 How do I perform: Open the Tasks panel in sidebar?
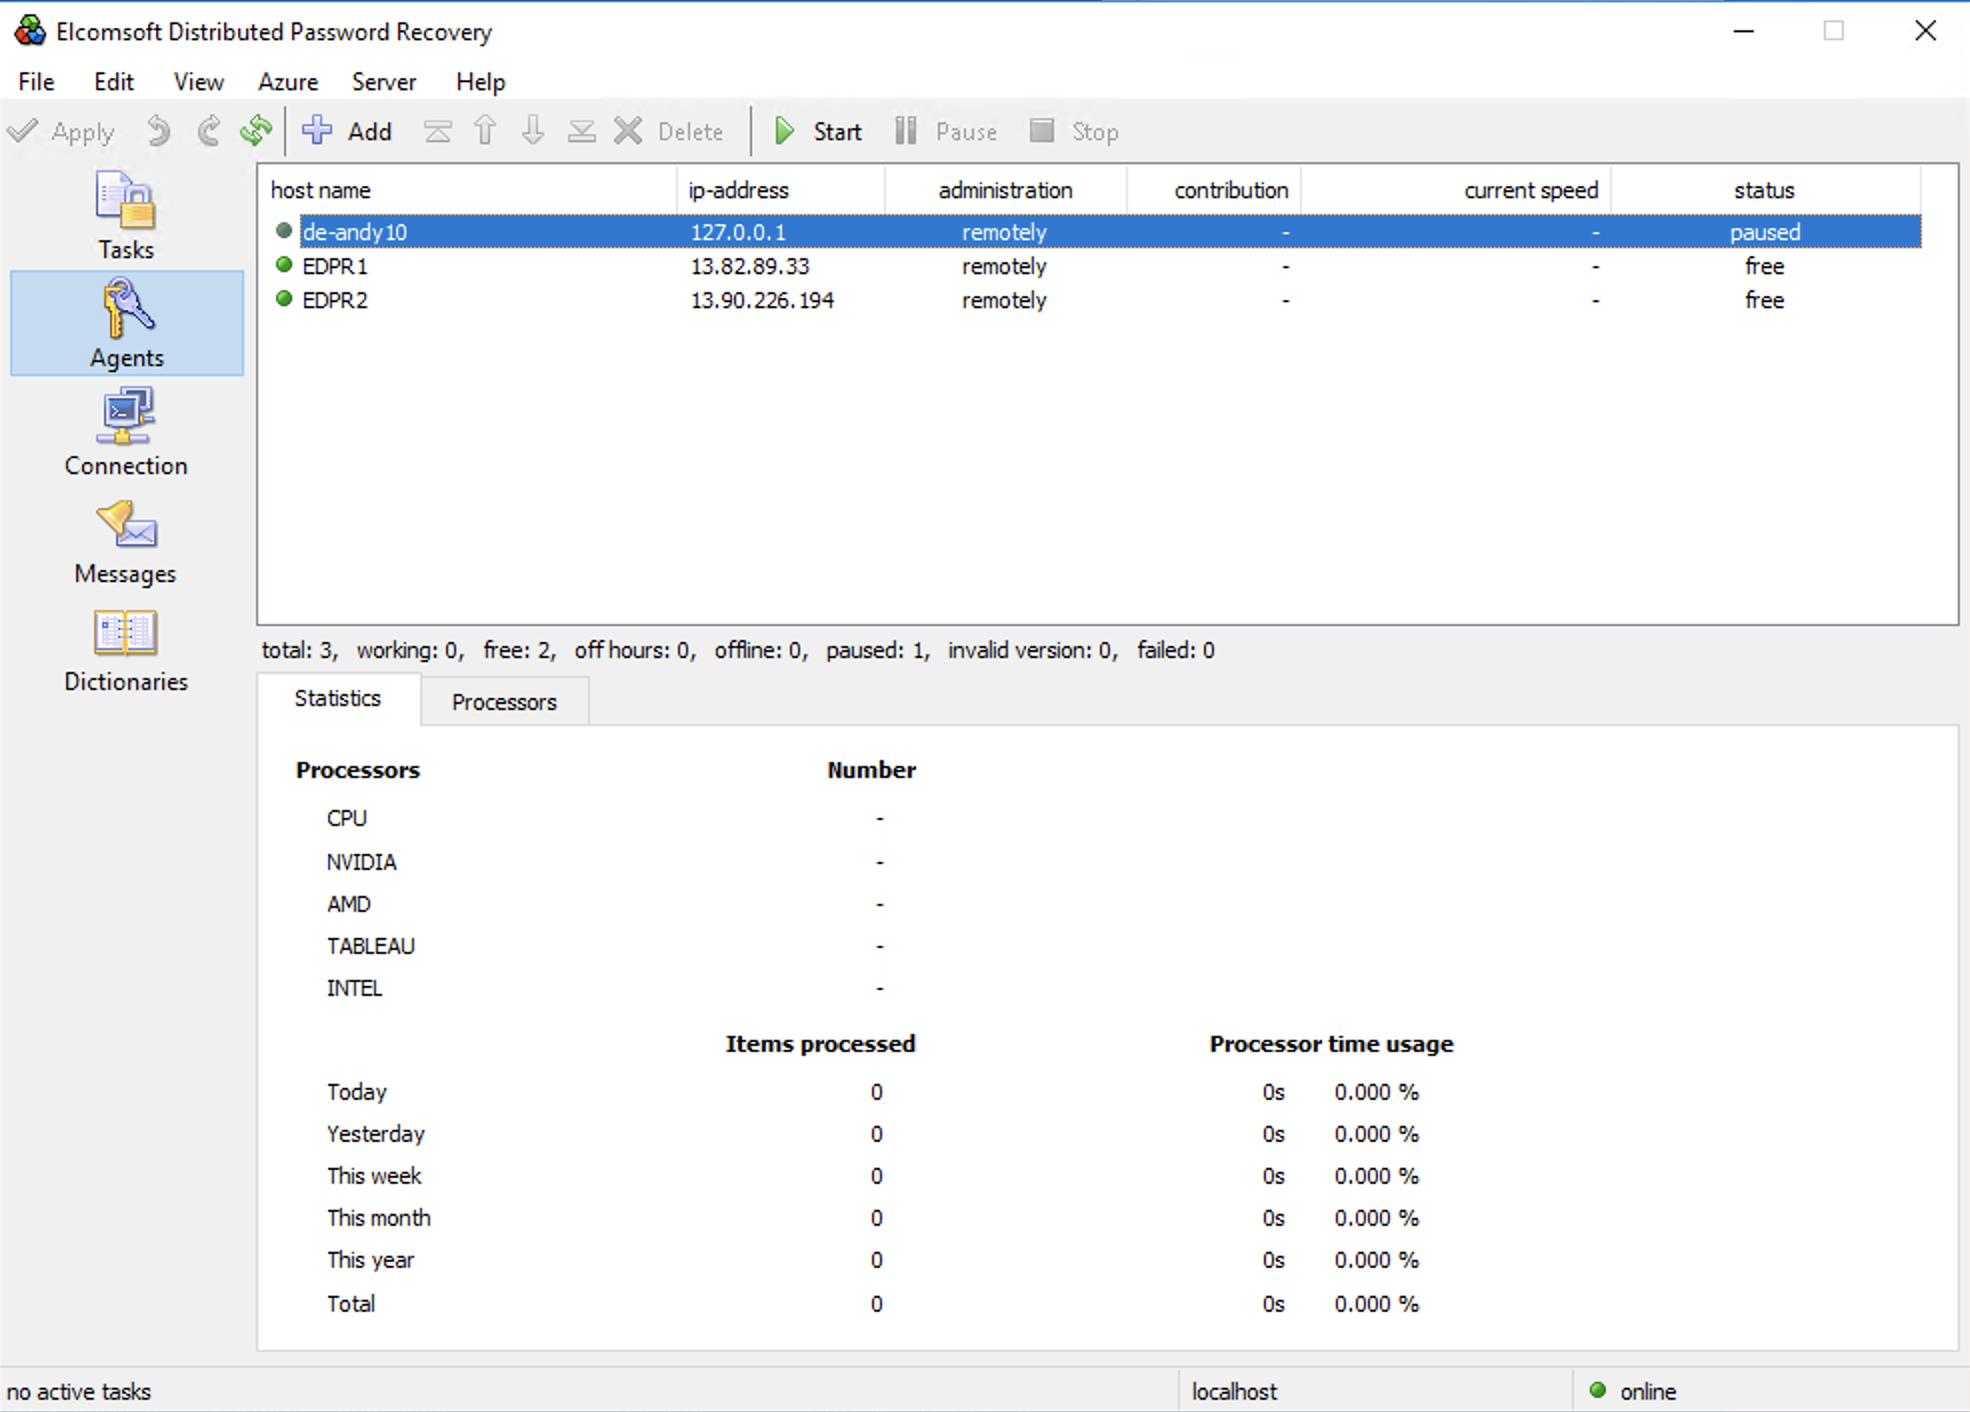[x=126, y=215]
